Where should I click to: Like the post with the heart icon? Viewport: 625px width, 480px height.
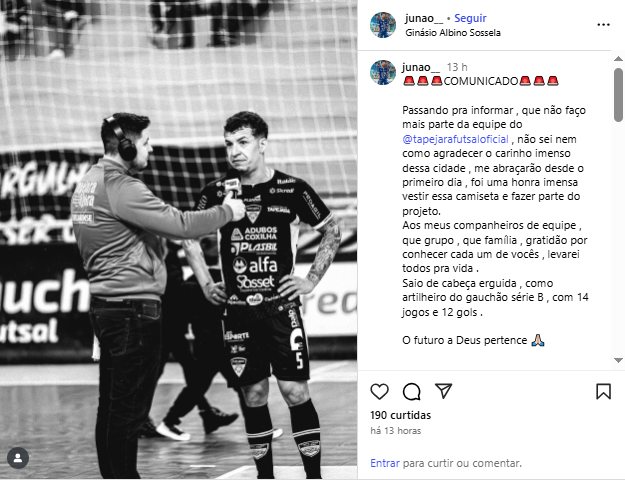coord(379,391)
